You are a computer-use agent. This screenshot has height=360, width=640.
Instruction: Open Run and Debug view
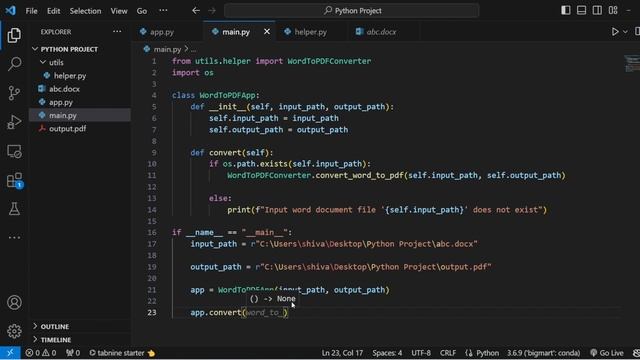(x=14, y=122)
